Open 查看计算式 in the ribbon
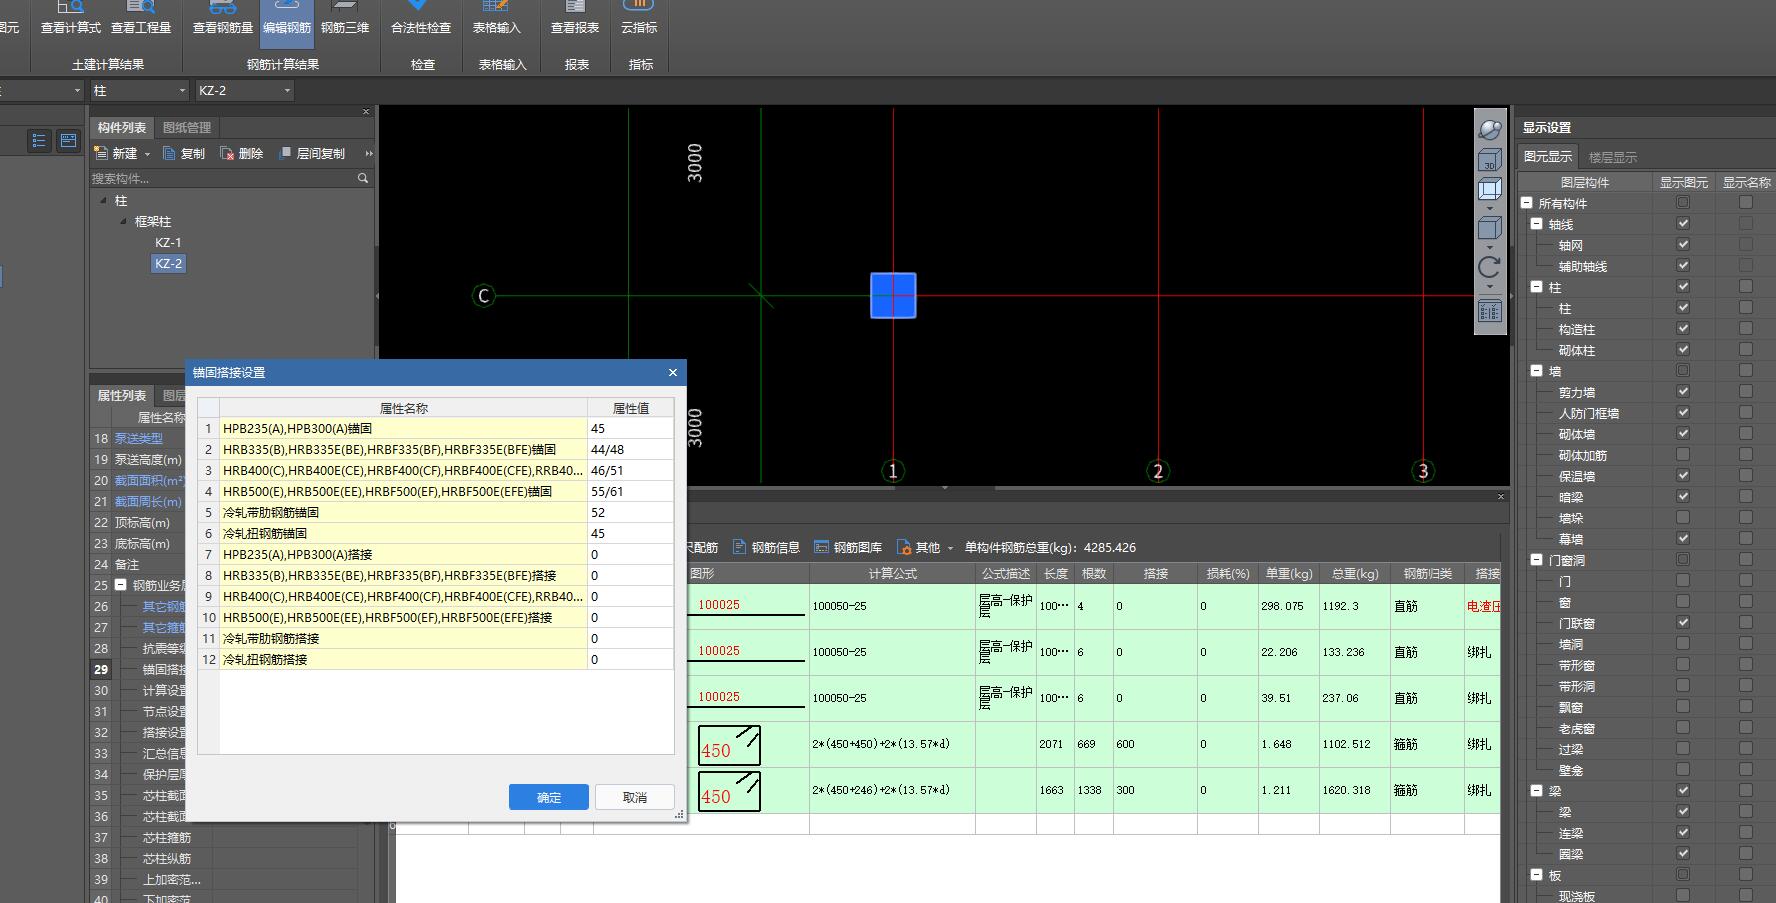 [x=70, y=20]
